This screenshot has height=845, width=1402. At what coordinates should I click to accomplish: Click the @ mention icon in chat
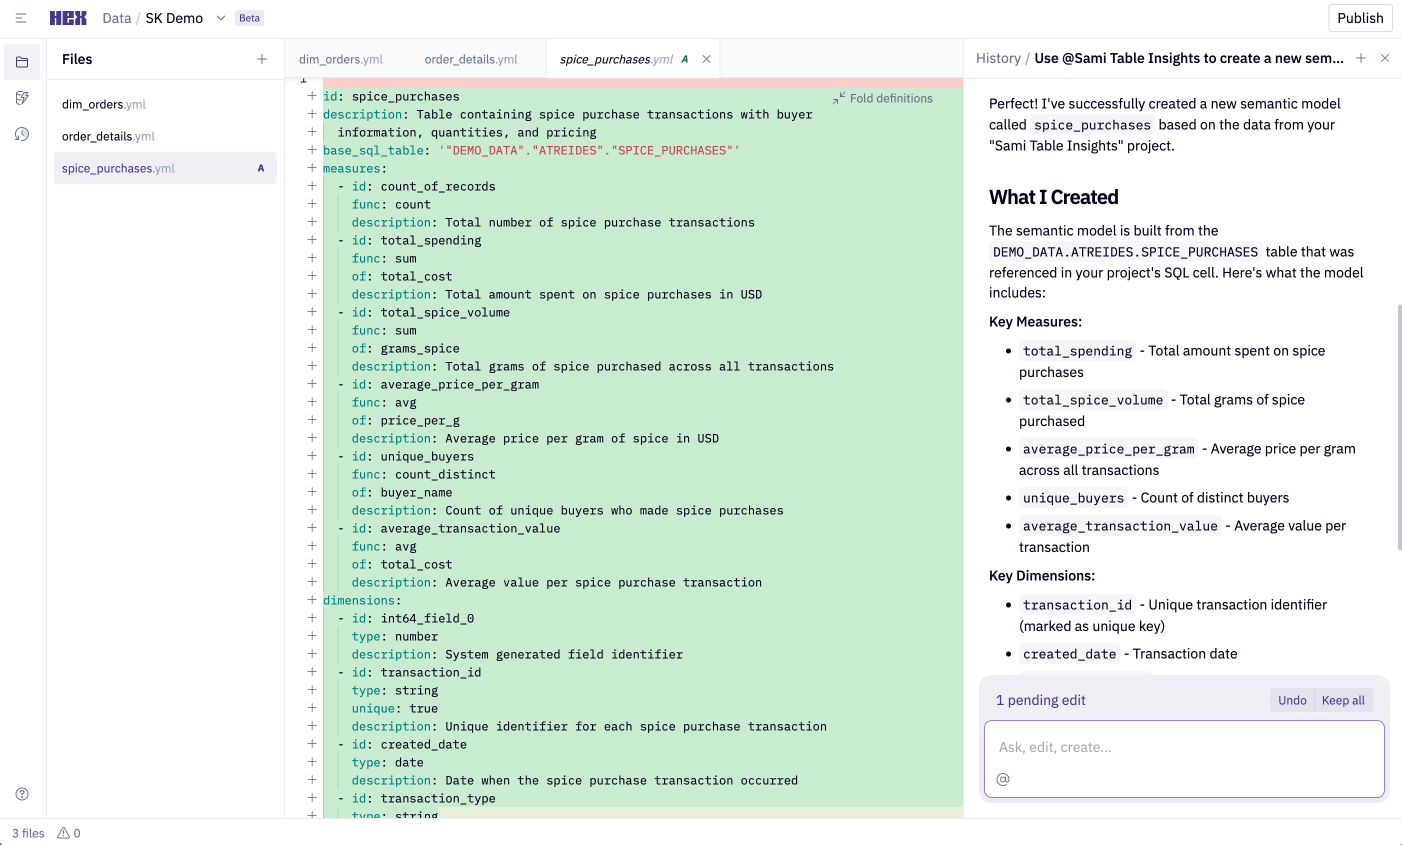1003,779
